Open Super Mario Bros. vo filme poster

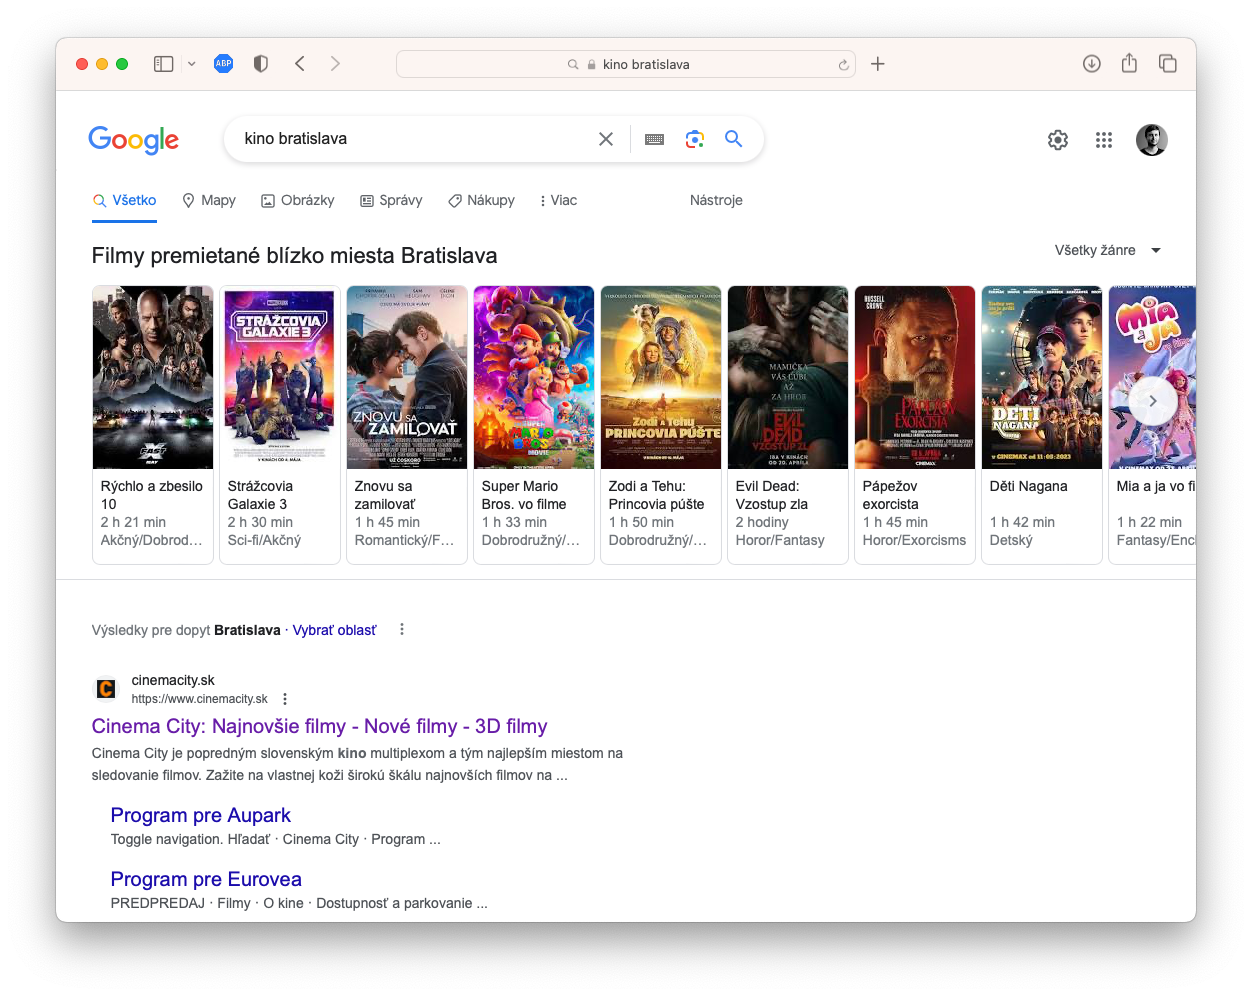click(x=534, y=377)
